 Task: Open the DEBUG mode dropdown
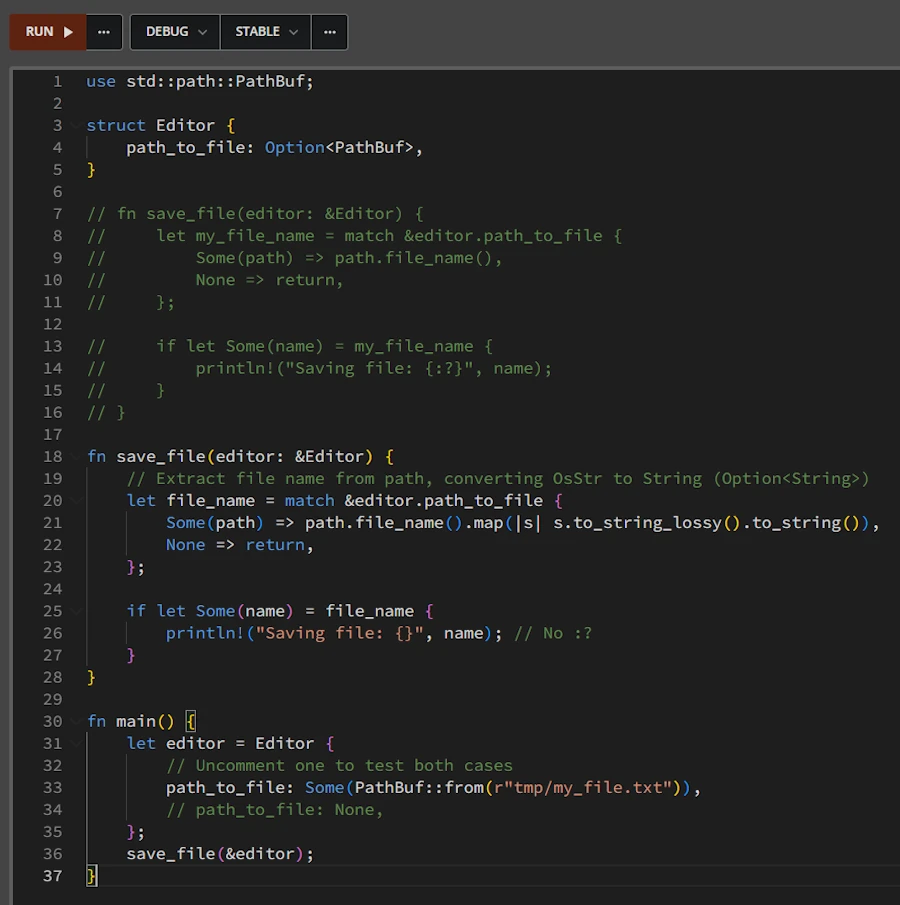click(175, 32)
